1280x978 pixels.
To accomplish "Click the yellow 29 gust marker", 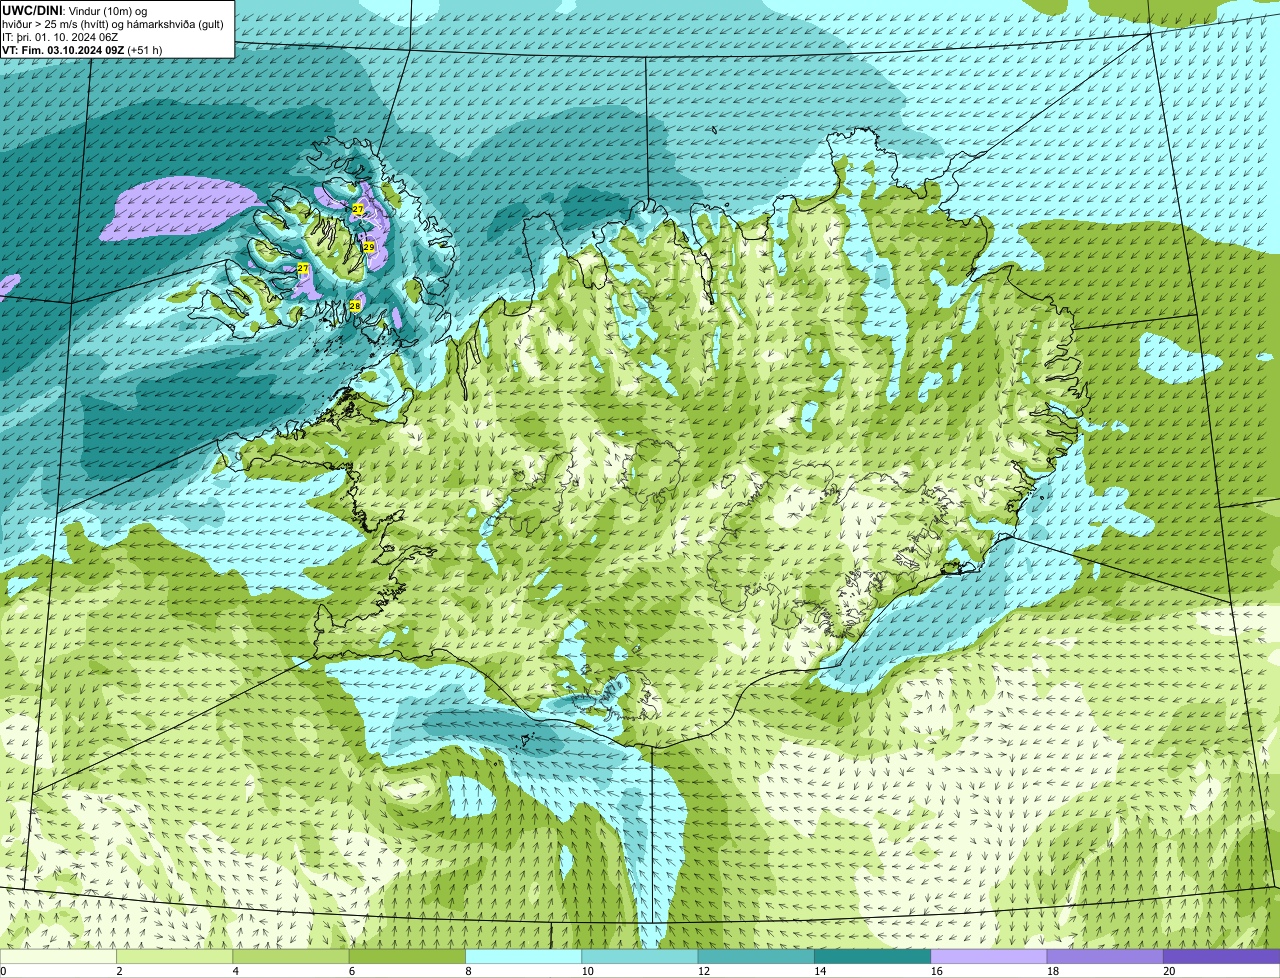I will (x=368, y=246).
